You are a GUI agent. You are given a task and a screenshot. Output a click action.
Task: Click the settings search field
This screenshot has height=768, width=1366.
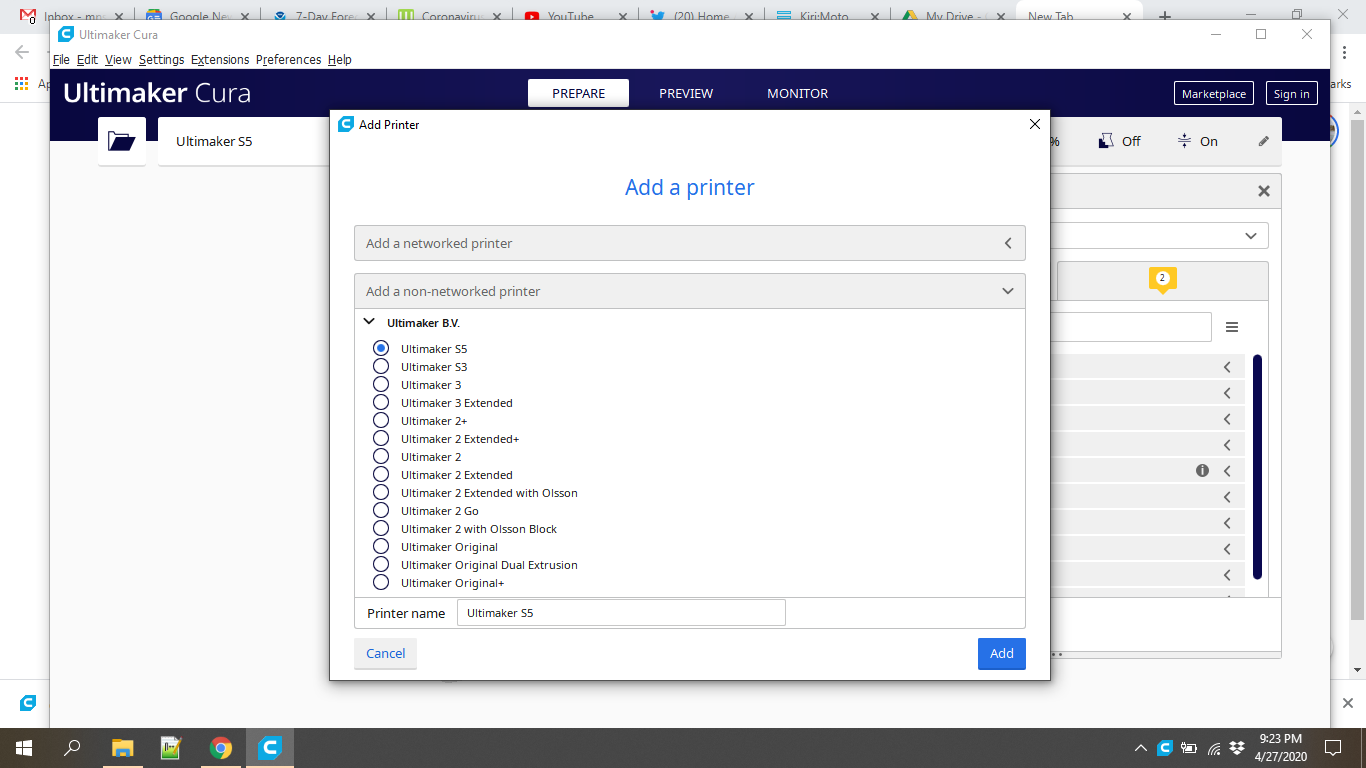click(1132, 327)
